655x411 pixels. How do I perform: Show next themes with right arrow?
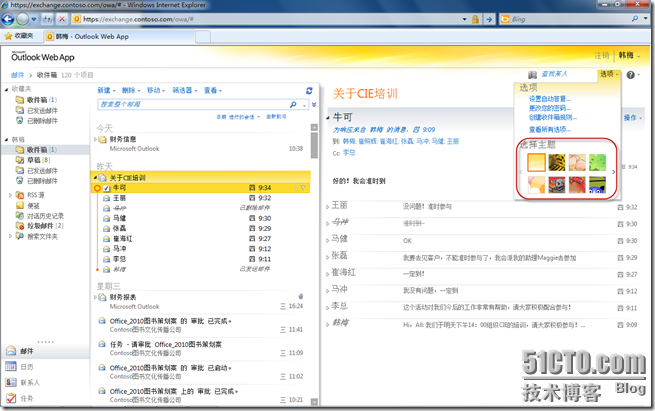[613, 172]
